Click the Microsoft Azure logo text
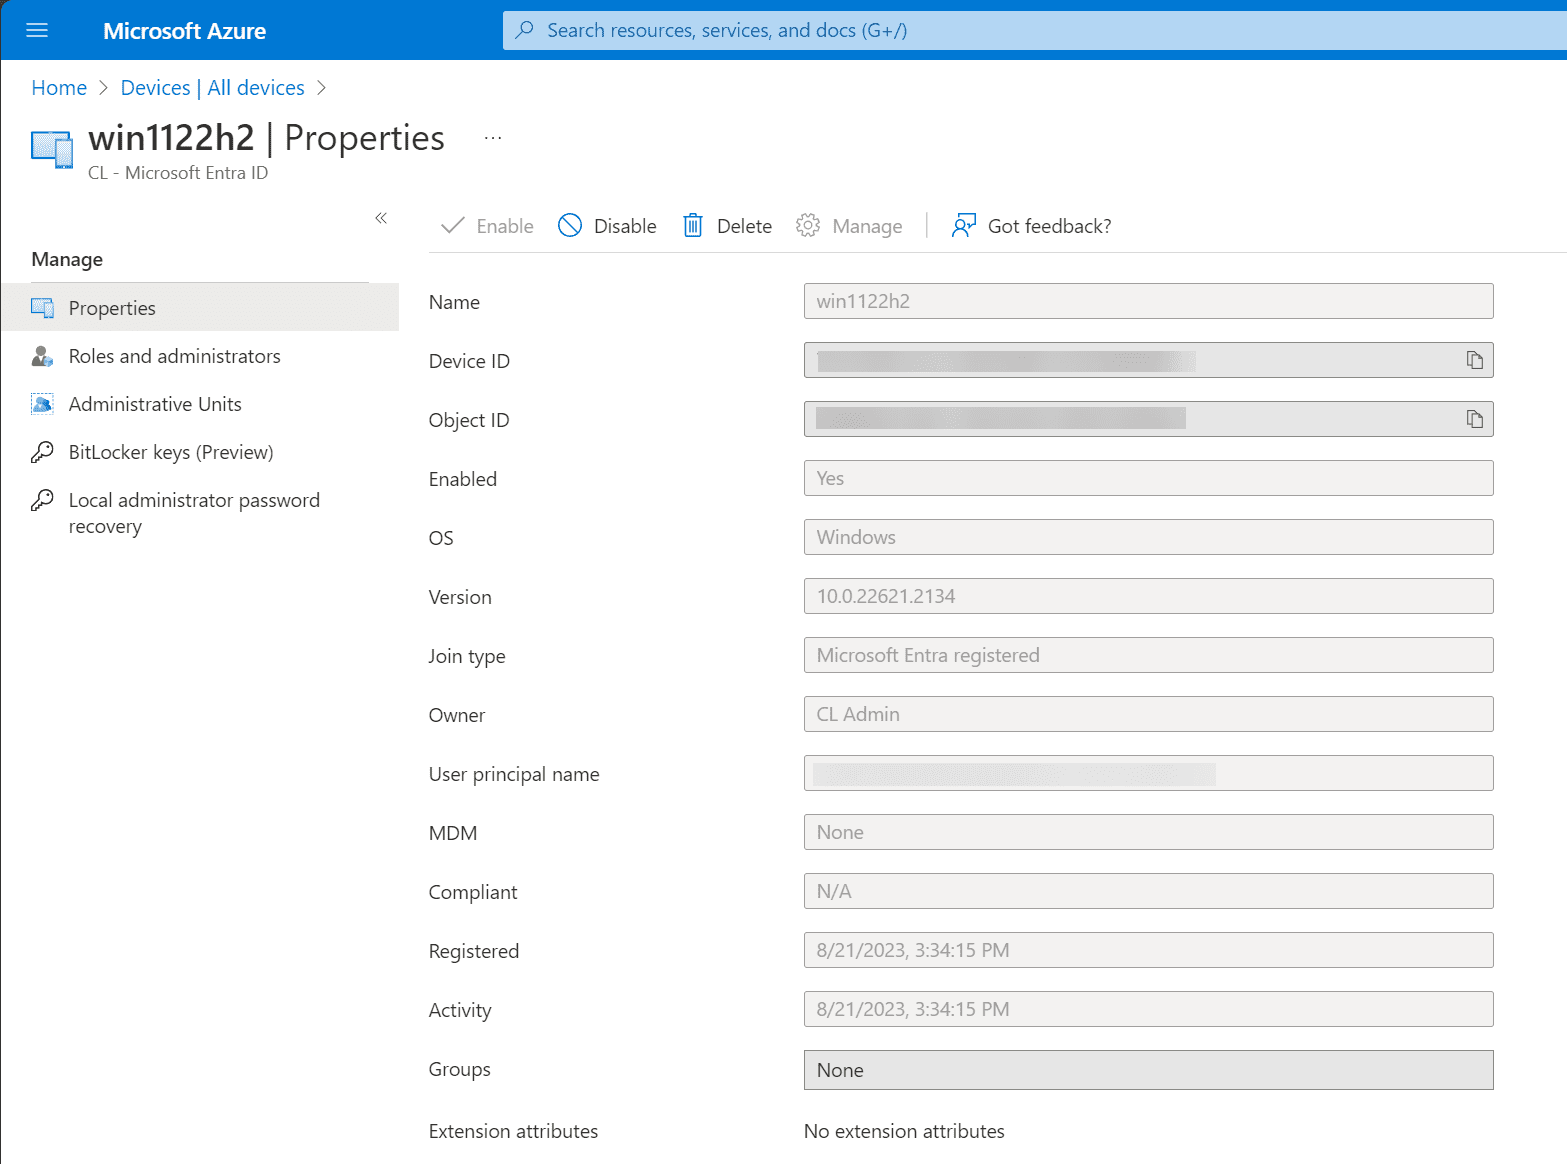This screenshot has height=1164, width=1567. click(184, 31)
